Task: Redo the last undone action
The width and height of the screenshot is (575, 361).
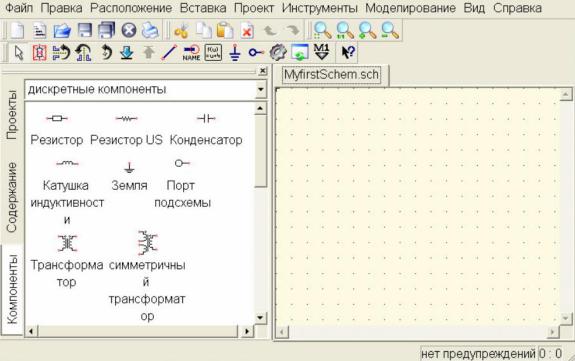Action: (x=292, y=30)
